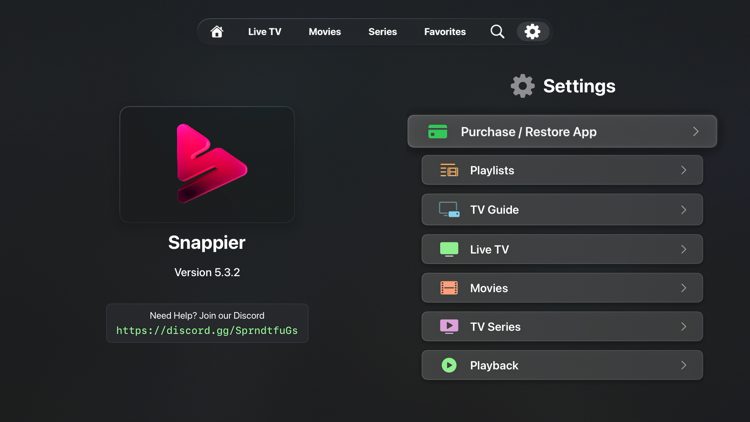Open the Discord invite link
Screen dimensions: 750x422
pyautogui.click(x=207, y=331)
